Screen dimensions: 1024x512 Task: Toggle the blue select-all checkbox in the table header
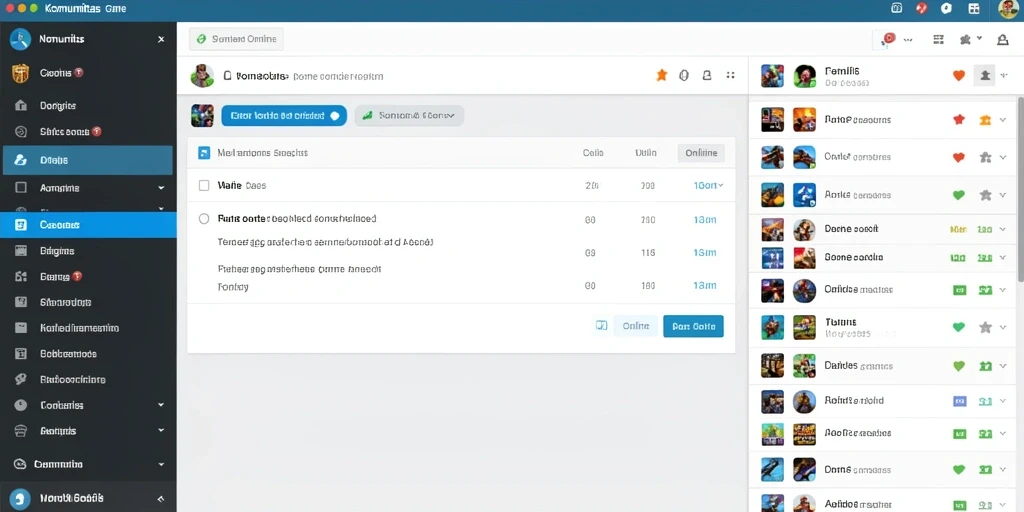pyautogui.click(x=204, y=153)
